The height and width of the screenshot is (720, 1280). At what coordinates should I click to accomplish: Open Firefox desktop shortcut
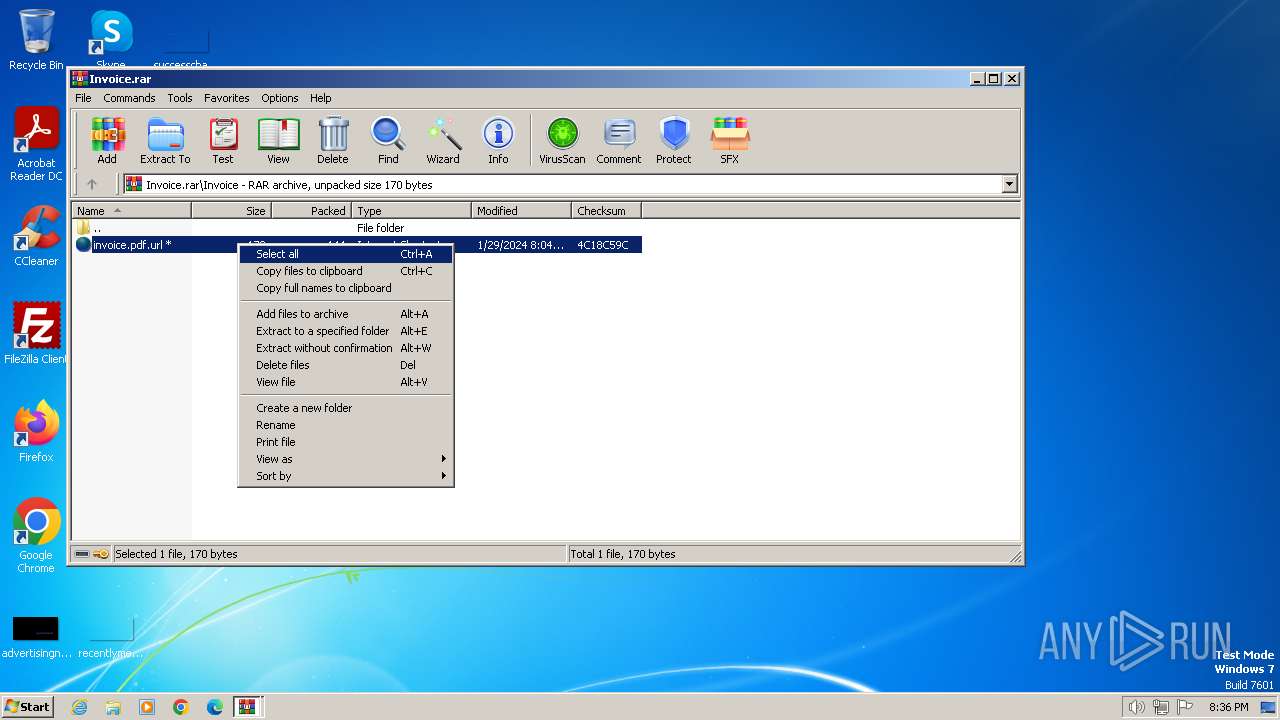pyautogui.click(x=36, y=432)
